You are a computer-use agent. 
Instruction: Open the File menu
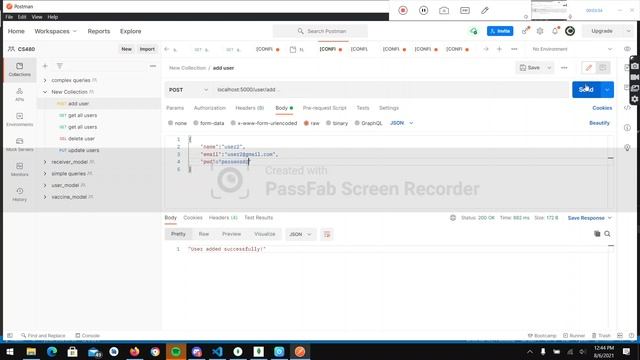click(x=9, y=17)
